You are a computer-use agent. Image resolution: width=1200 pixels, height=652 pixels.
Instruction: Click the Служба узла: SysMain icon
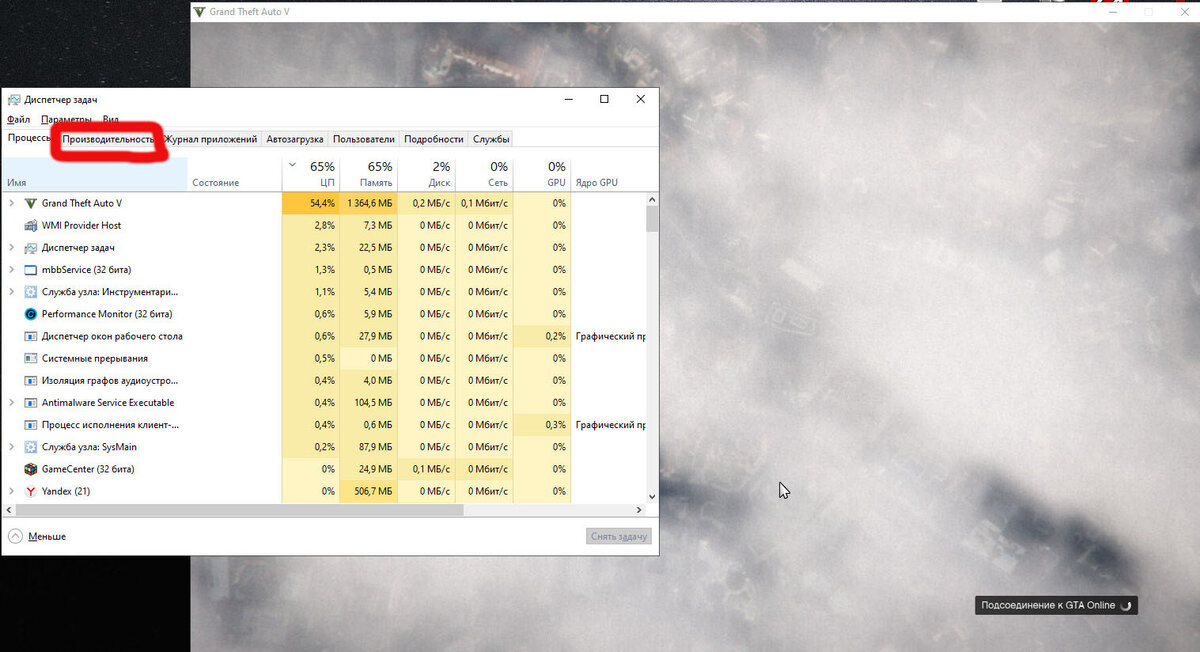coord(31,447)
